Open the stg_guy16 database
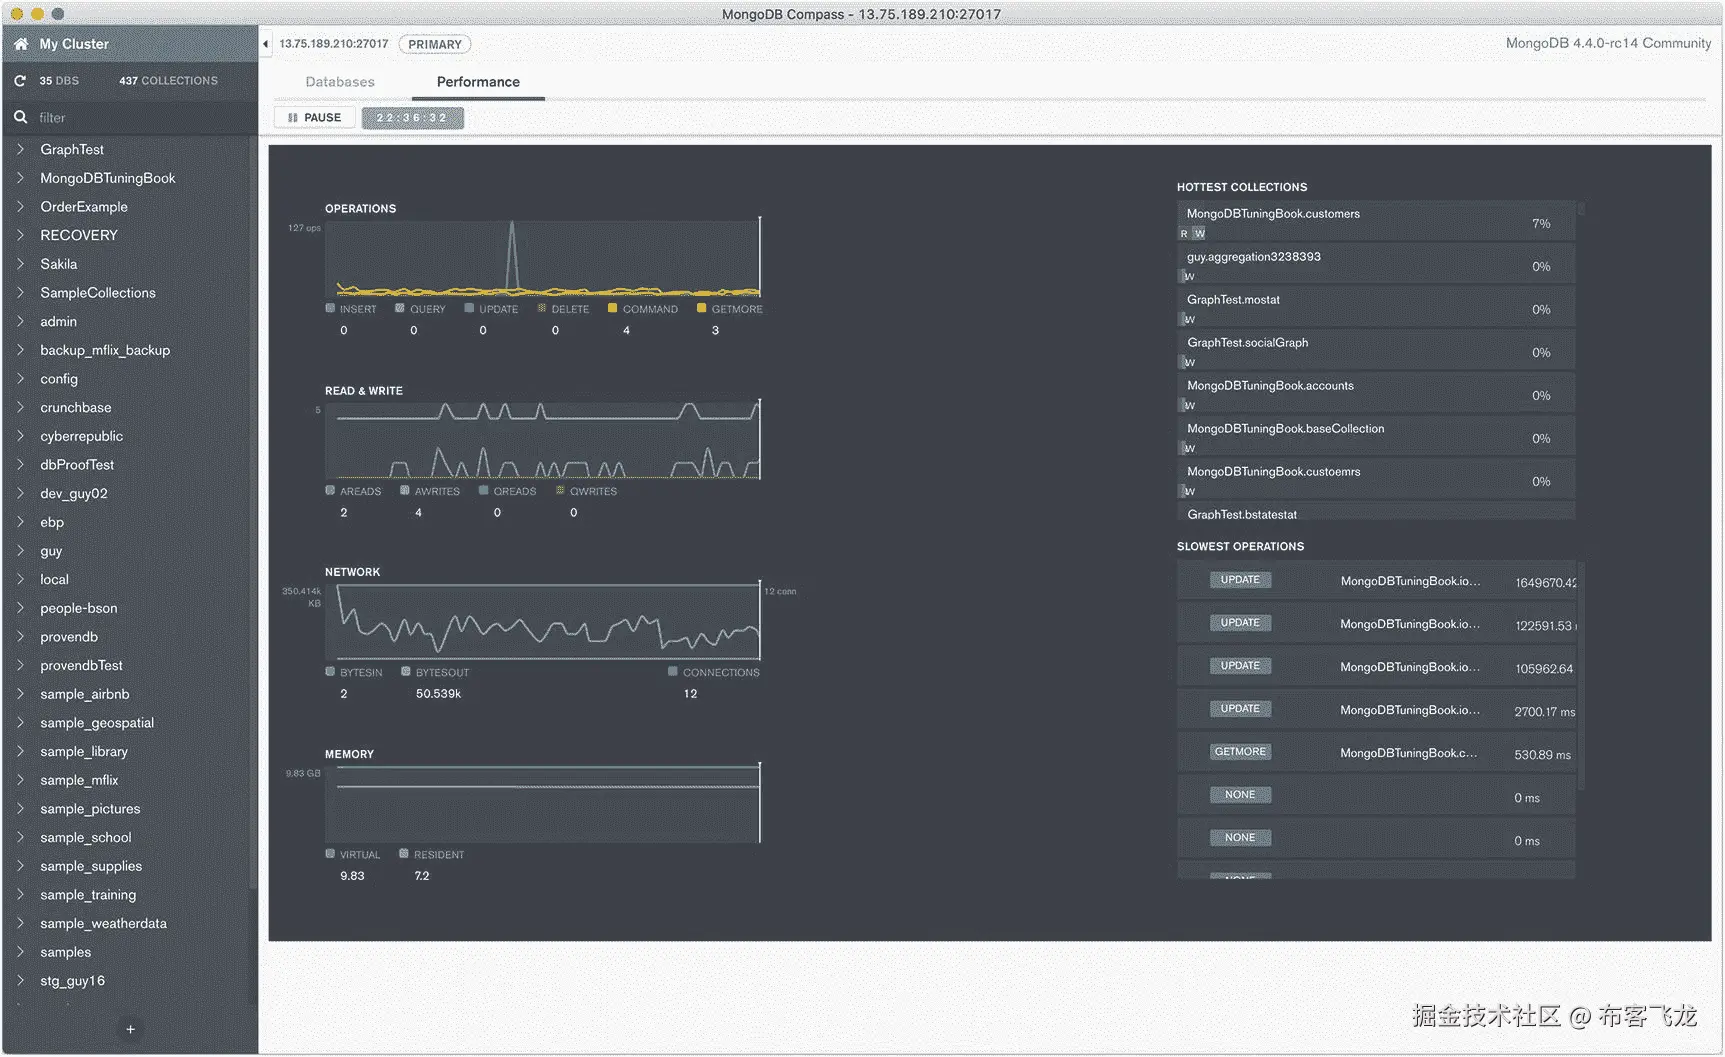This screenshot has width=1725, height=1057. tap(72, 981)
